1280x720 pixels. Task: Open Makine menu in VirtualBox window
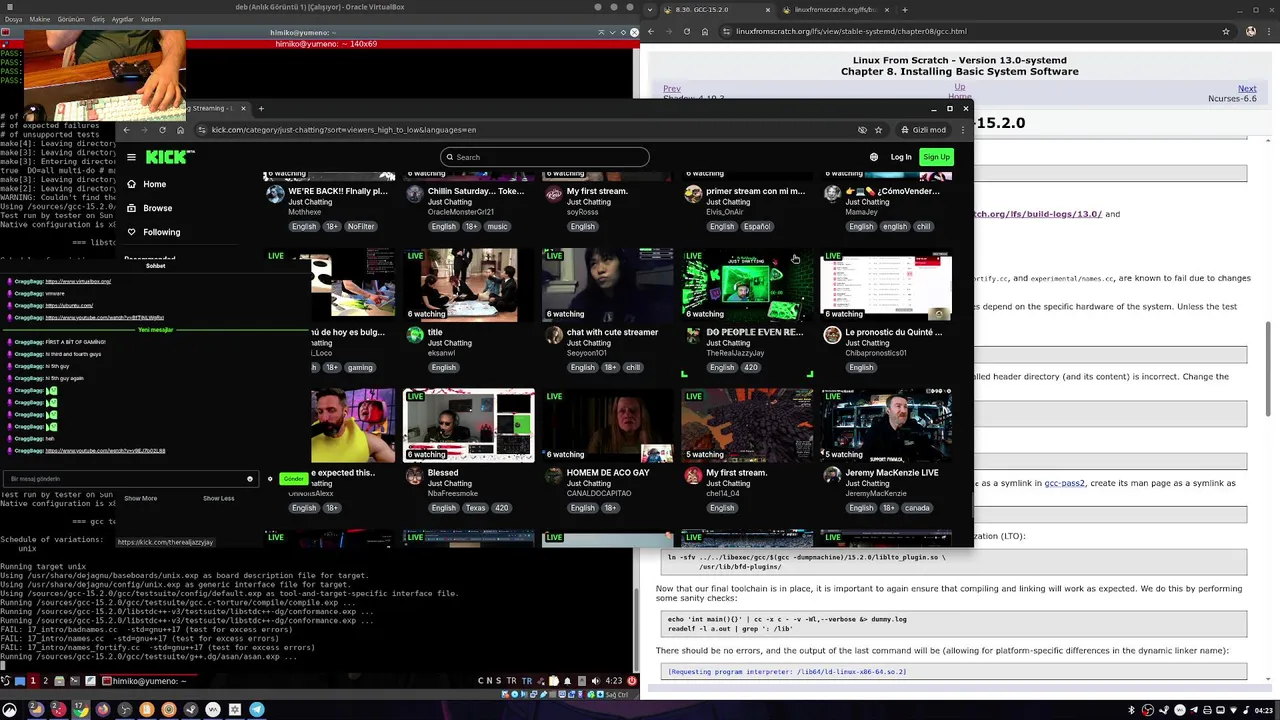pos(40,19)
